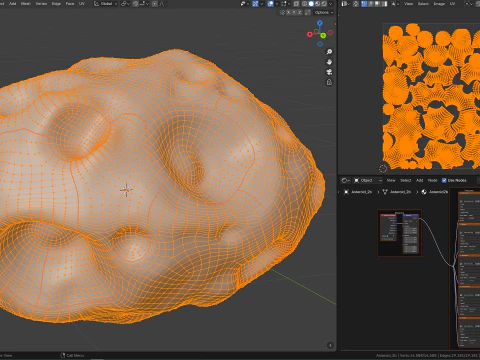Viewport: 480px width, 360px height.
Task: Open the Vertex menu
Action: coord(41,4)
